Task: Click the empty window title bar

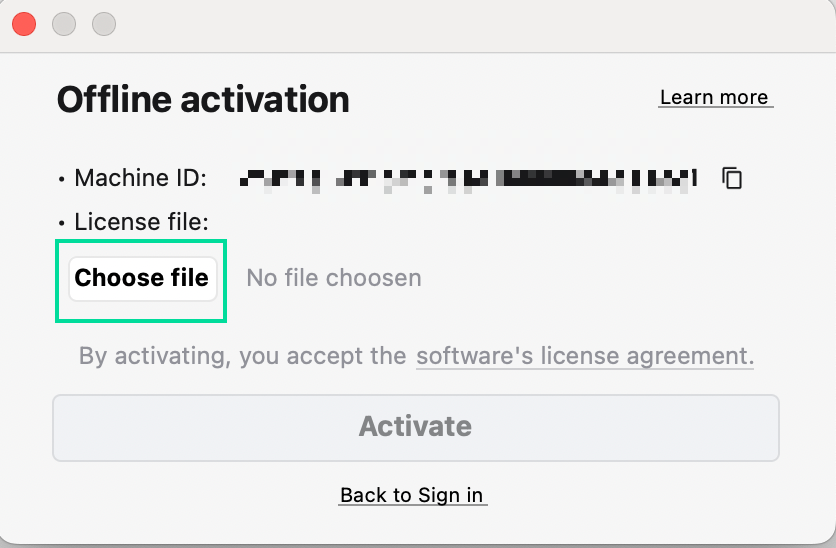Action: (x=450, y=24)
